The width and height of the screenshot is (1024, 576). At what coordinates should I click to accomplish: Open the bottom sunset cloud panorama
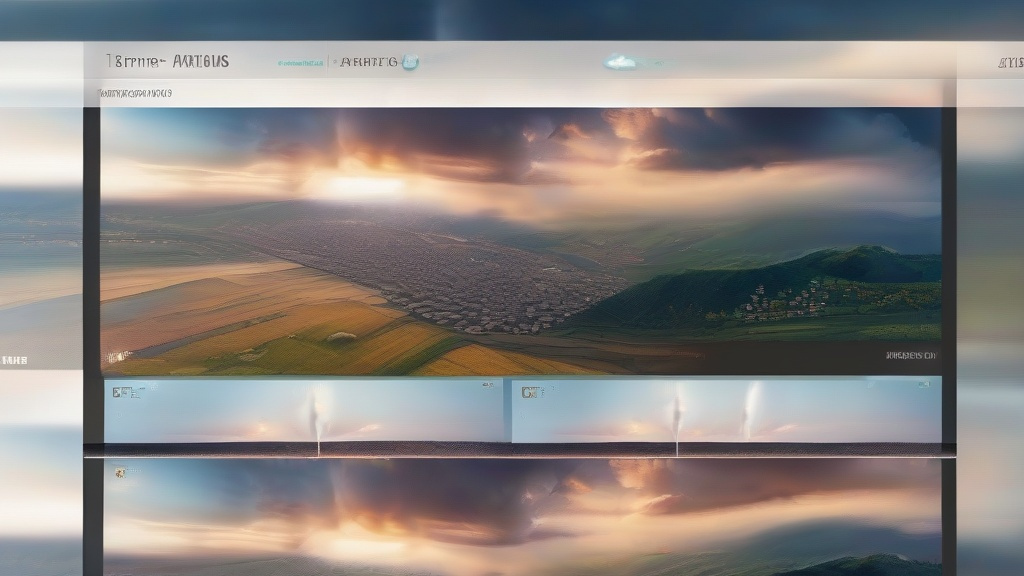click(521, 517)
